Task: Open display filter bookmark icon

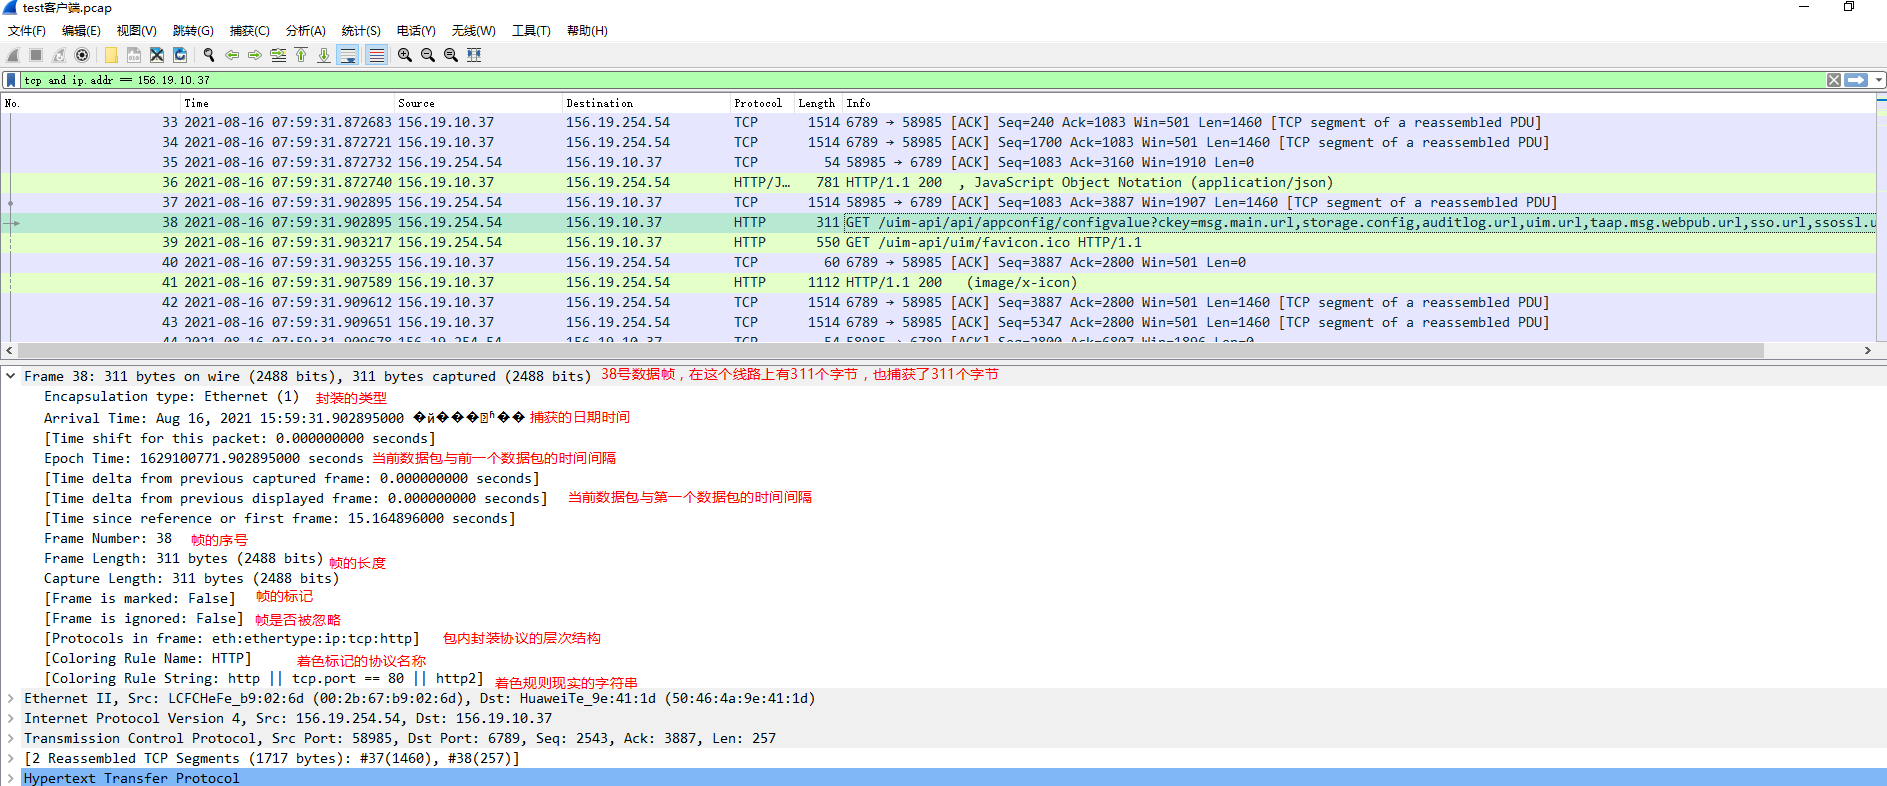Action: (11, 80)
